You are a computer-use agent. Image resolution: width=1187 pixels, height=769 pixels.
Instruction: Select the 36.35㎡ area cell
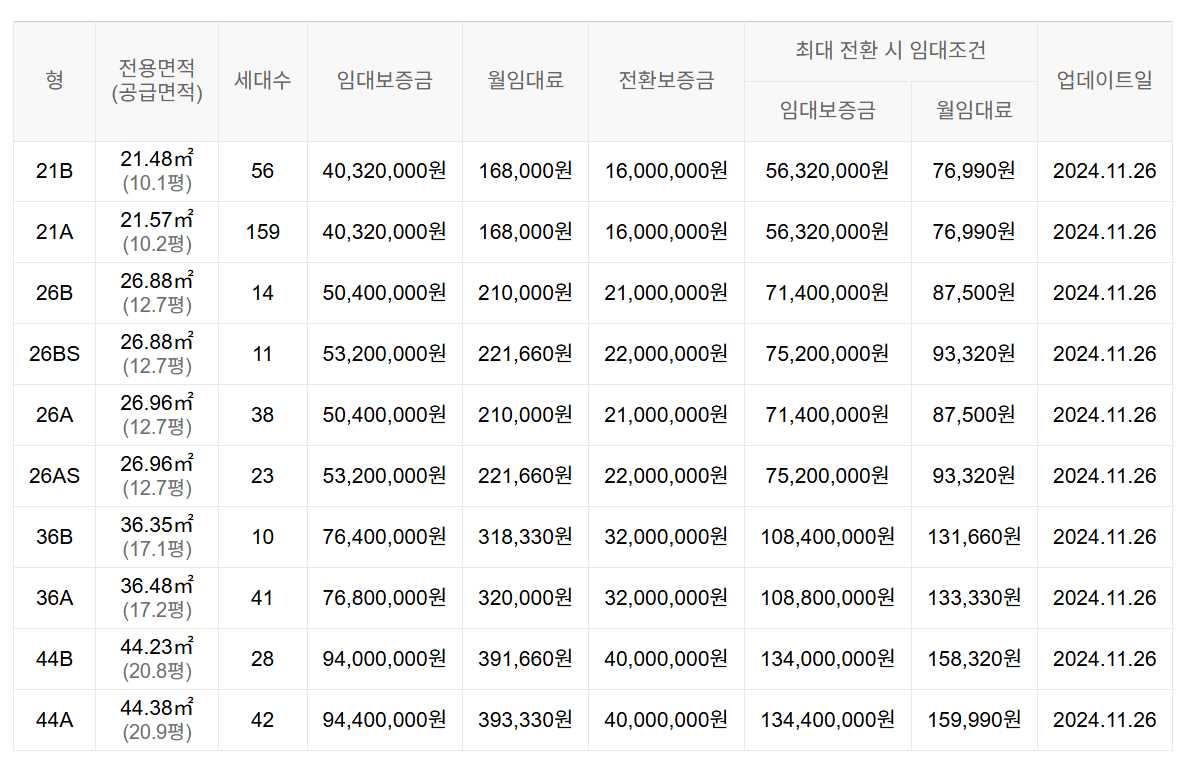coord(157,537)
